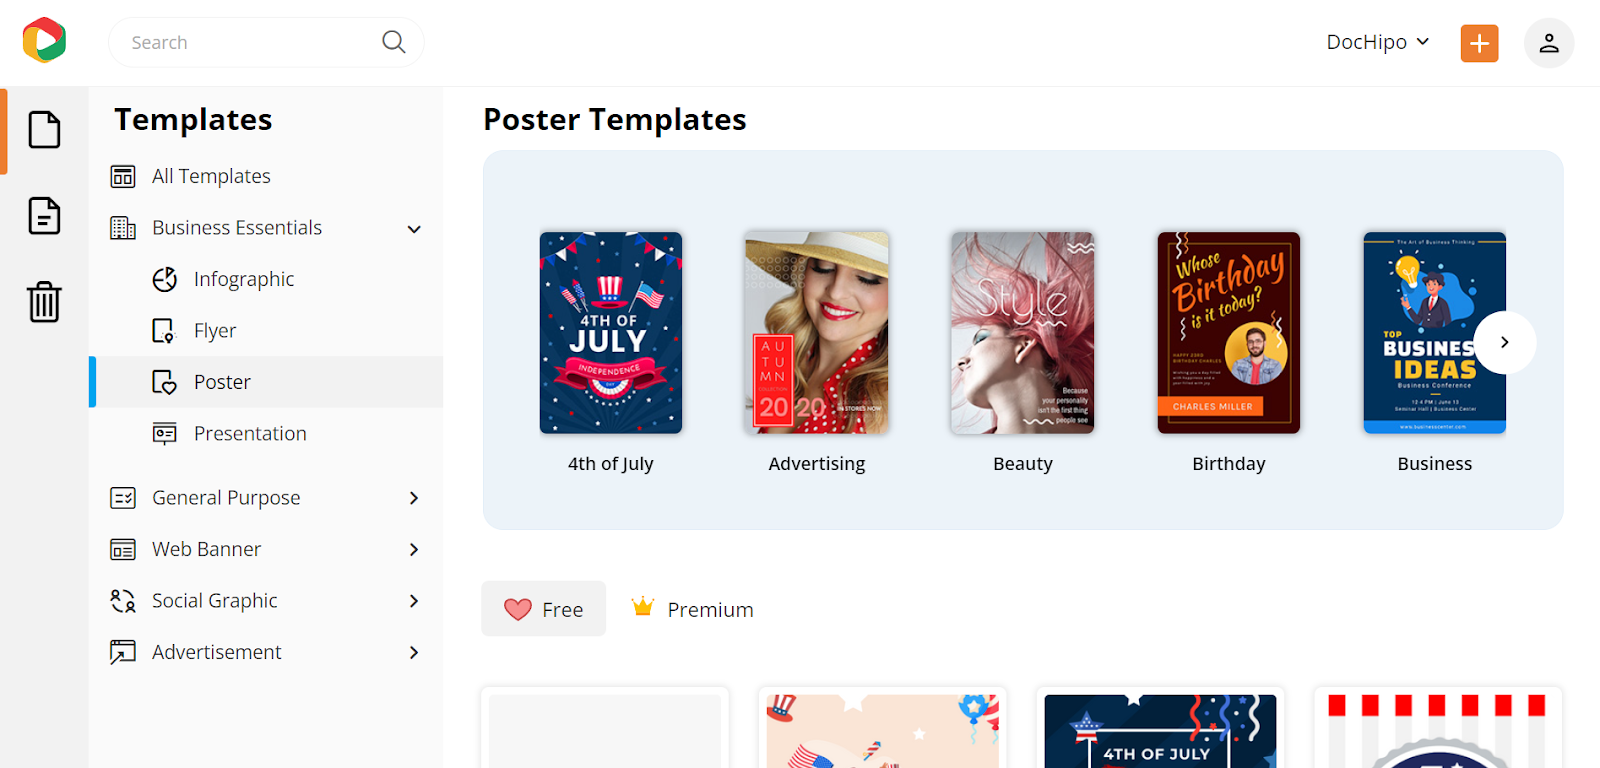Click the DocHipo logo
This screenshot has height=768, width=1600.
tap(44, 41)
